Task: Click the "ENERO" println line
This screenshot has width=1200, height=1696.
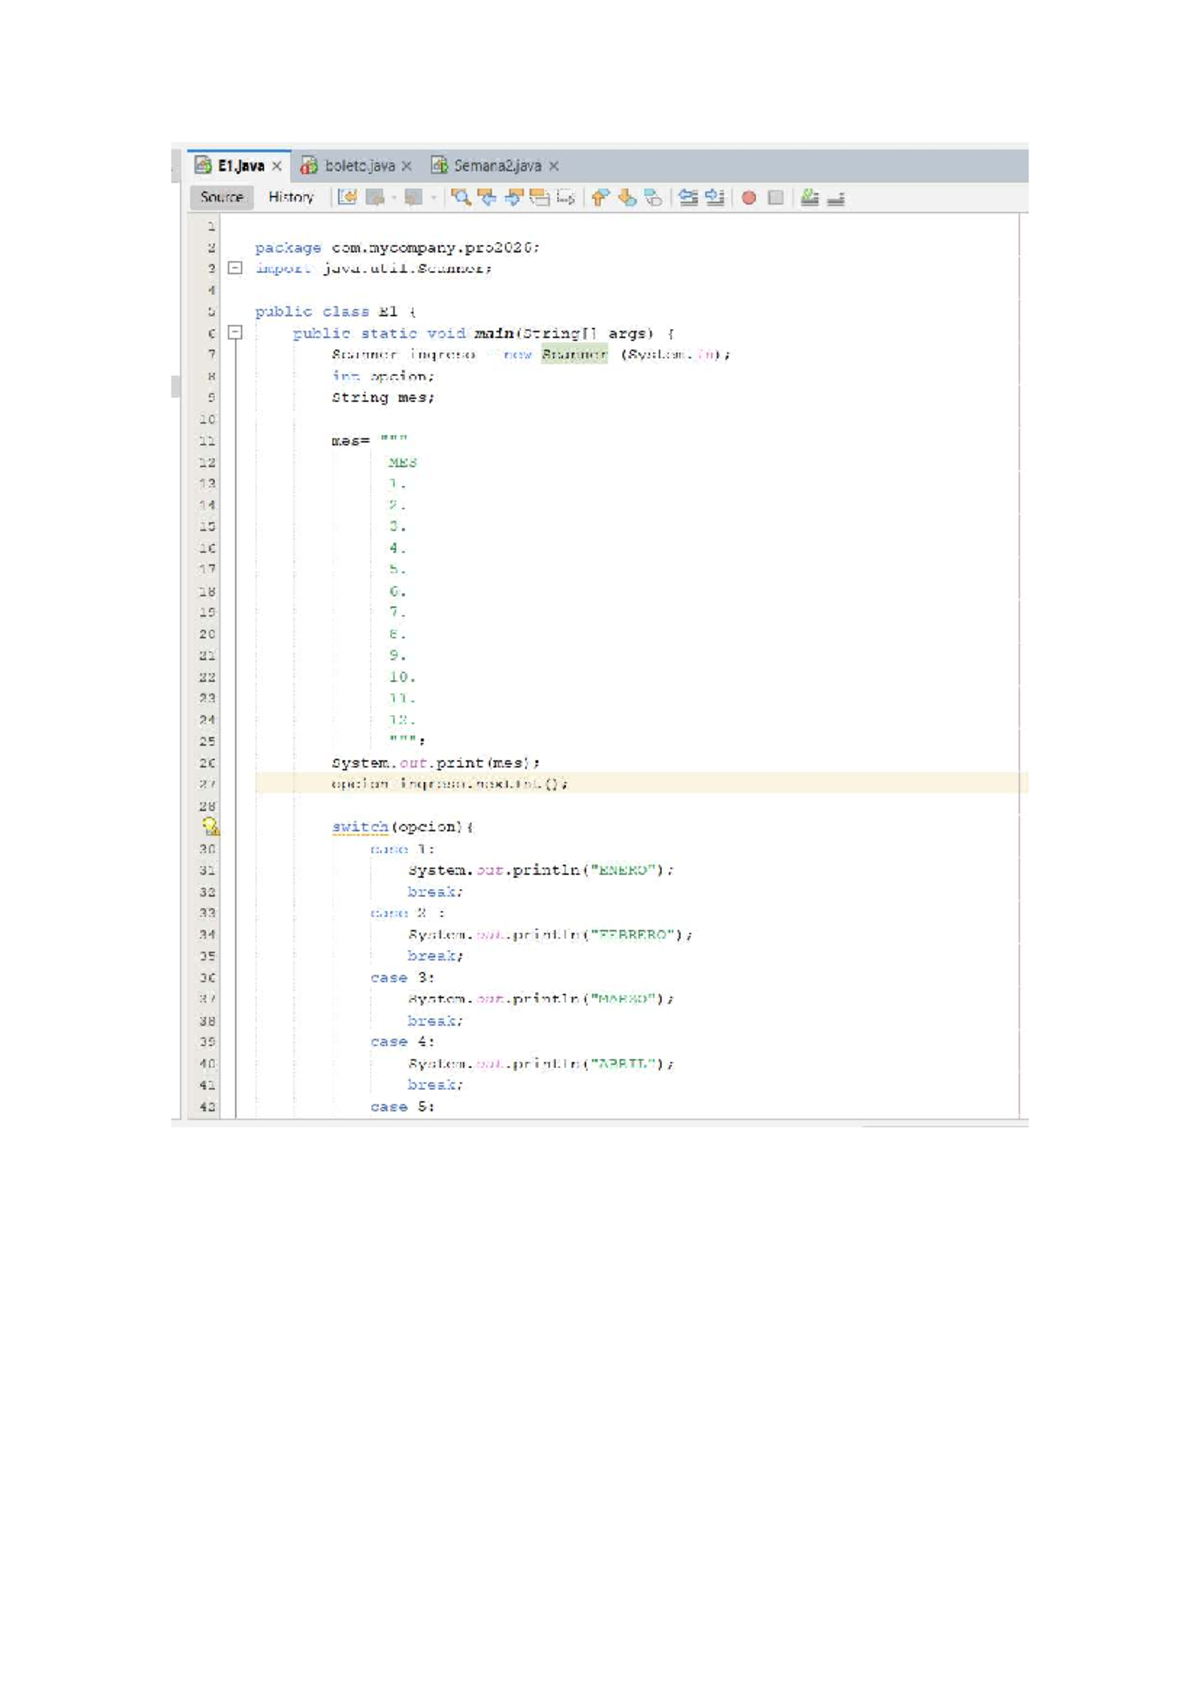Action: (541, 869)
